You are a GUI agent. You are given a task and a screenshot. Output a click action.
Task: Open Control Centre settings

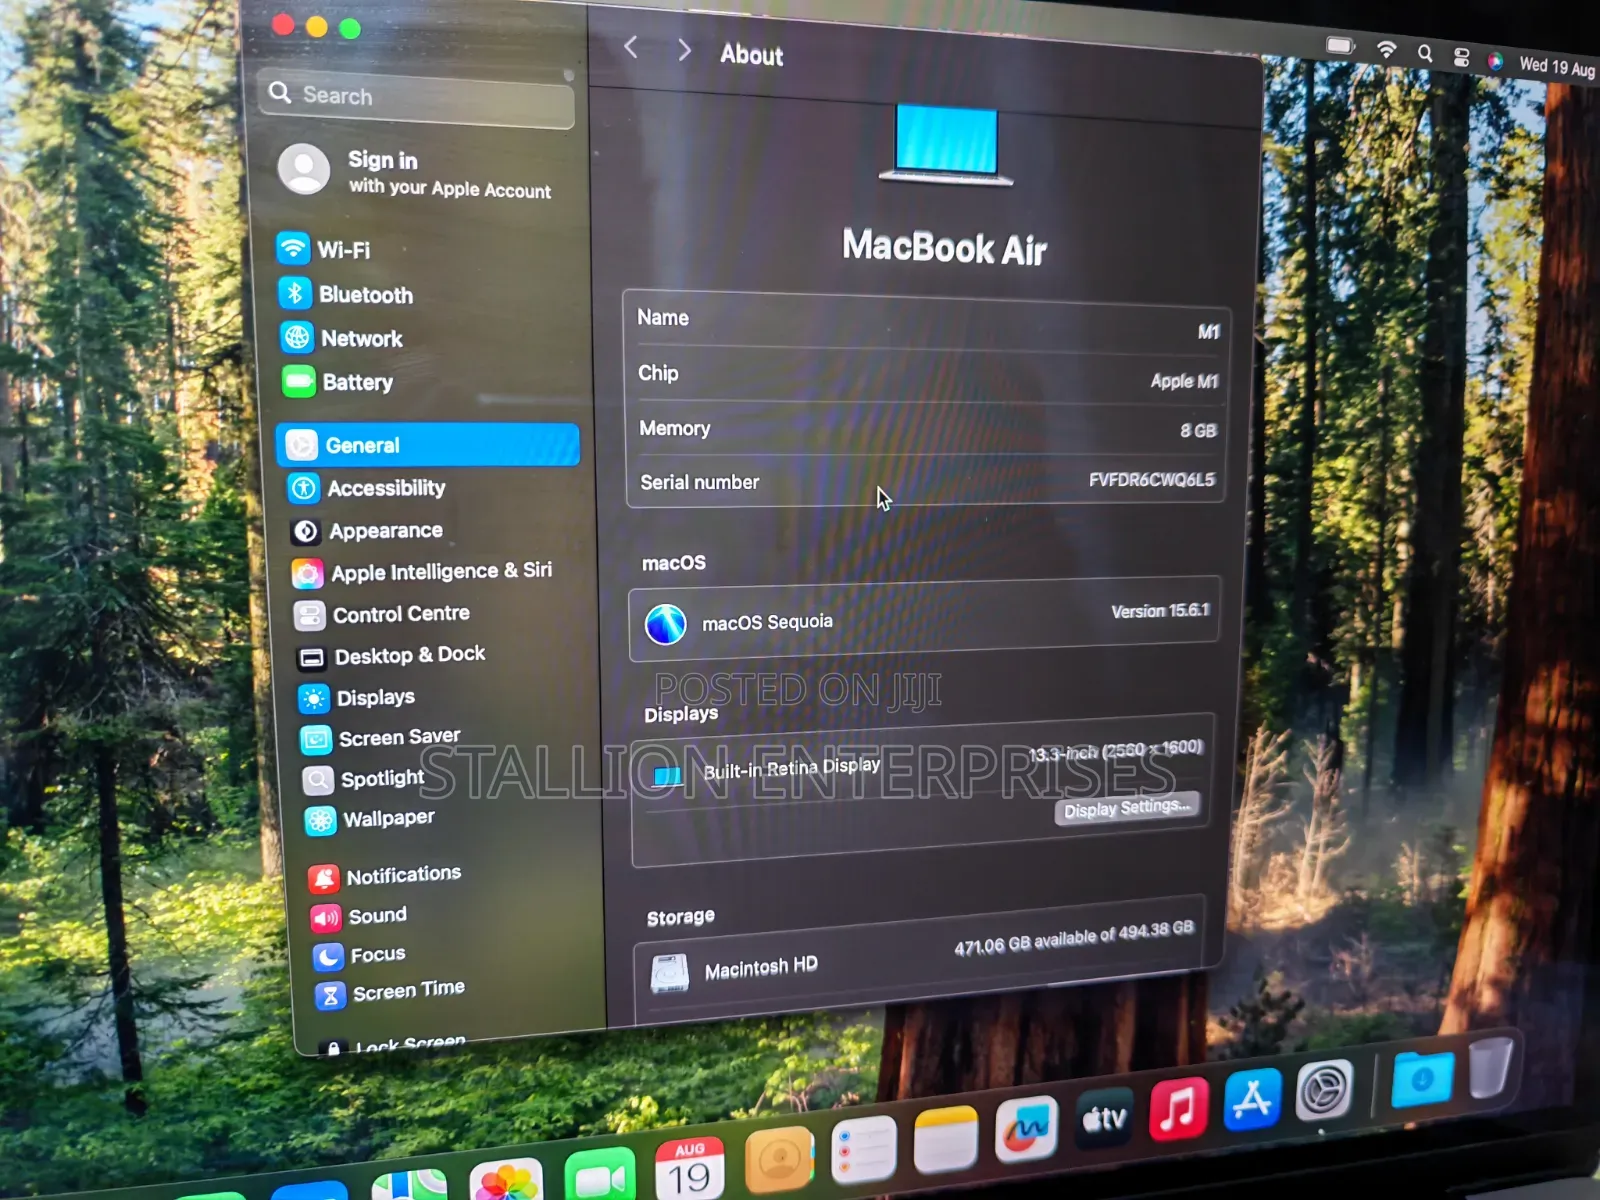click(382, 614)
